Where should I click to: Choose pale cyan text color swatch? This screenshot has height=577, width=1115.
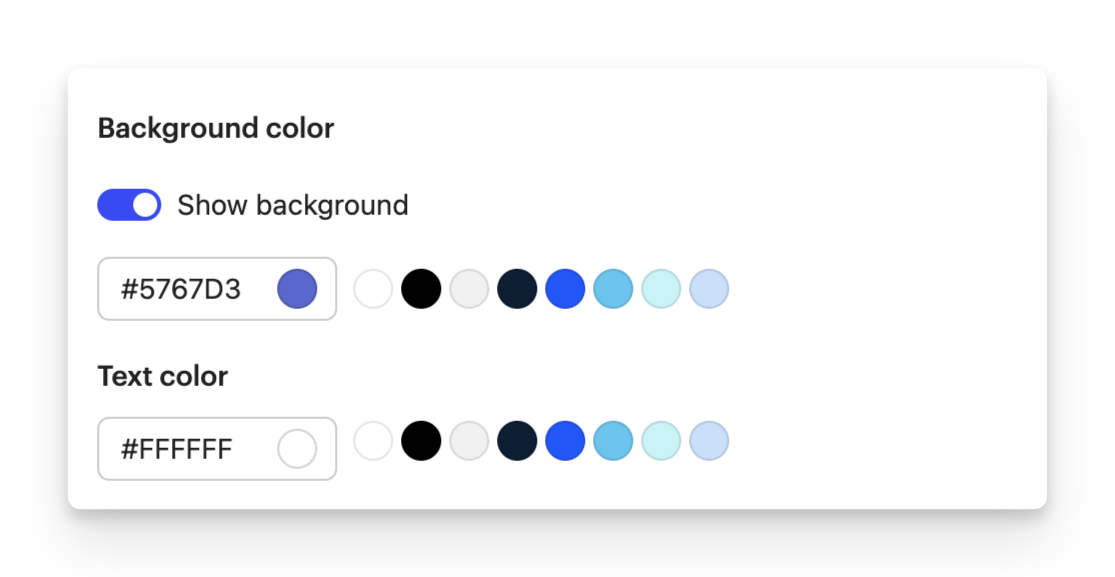click(661, 441)
